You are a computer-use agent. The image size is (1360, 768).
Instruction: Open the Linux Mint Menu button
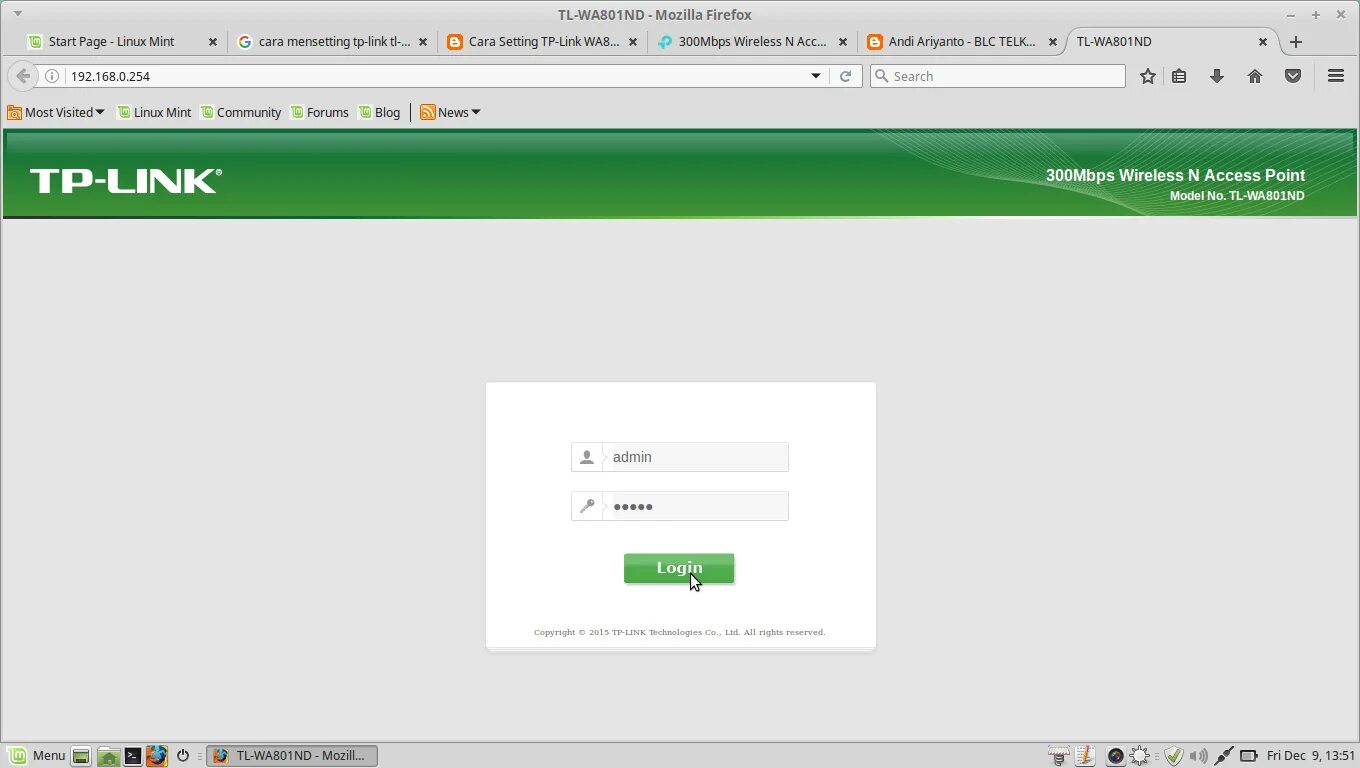pyautogui.click(x=37, y=756)
